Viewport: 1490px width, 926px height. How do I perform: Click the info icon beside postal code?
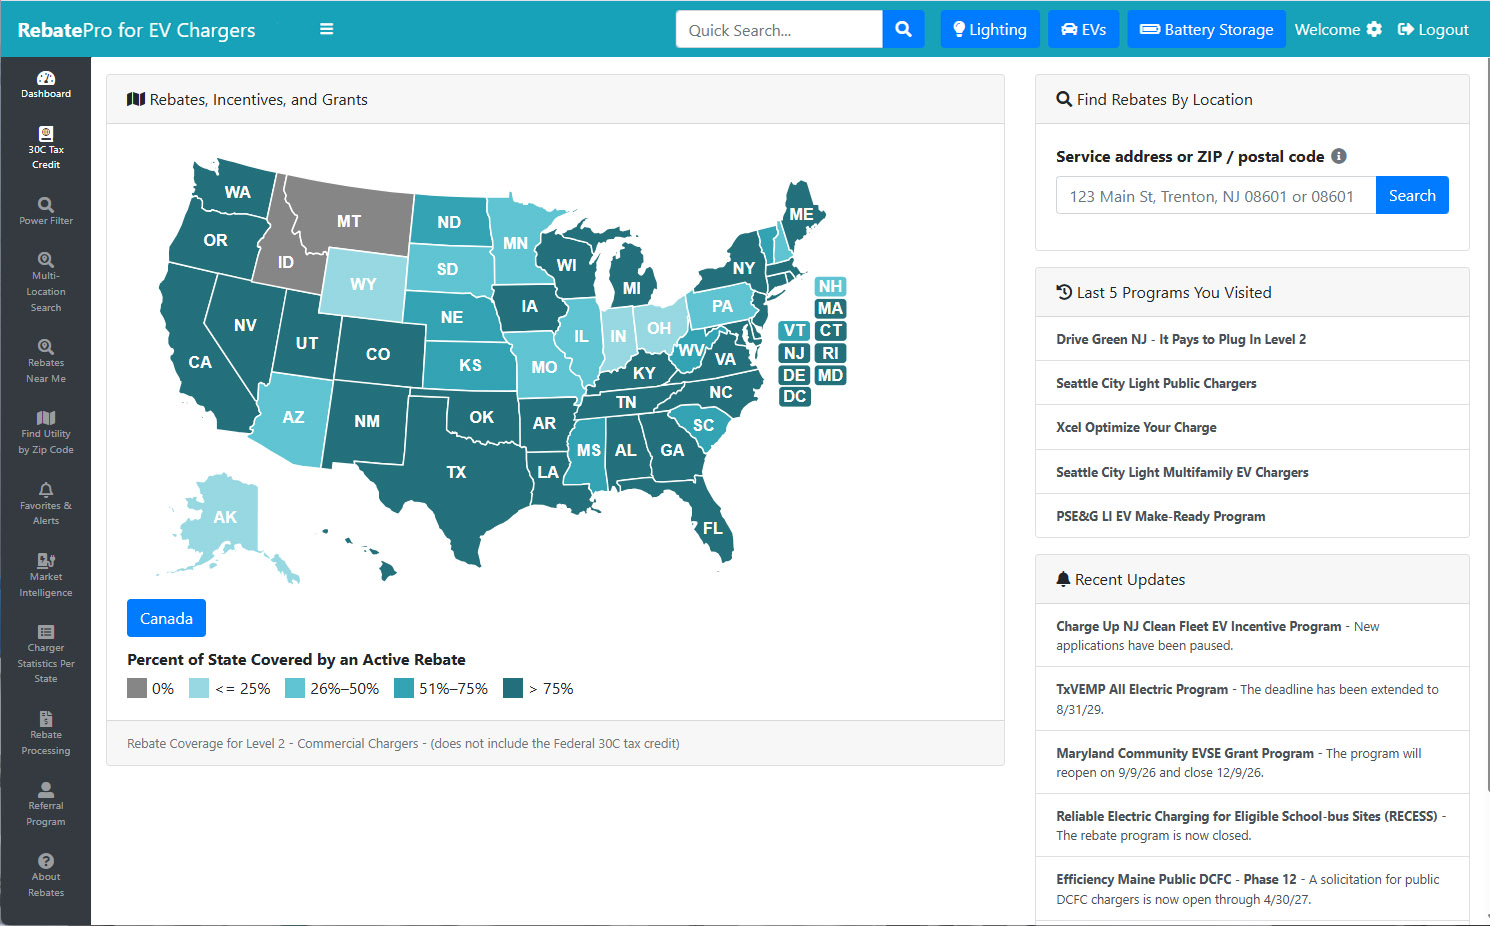tap(1339, 156)
